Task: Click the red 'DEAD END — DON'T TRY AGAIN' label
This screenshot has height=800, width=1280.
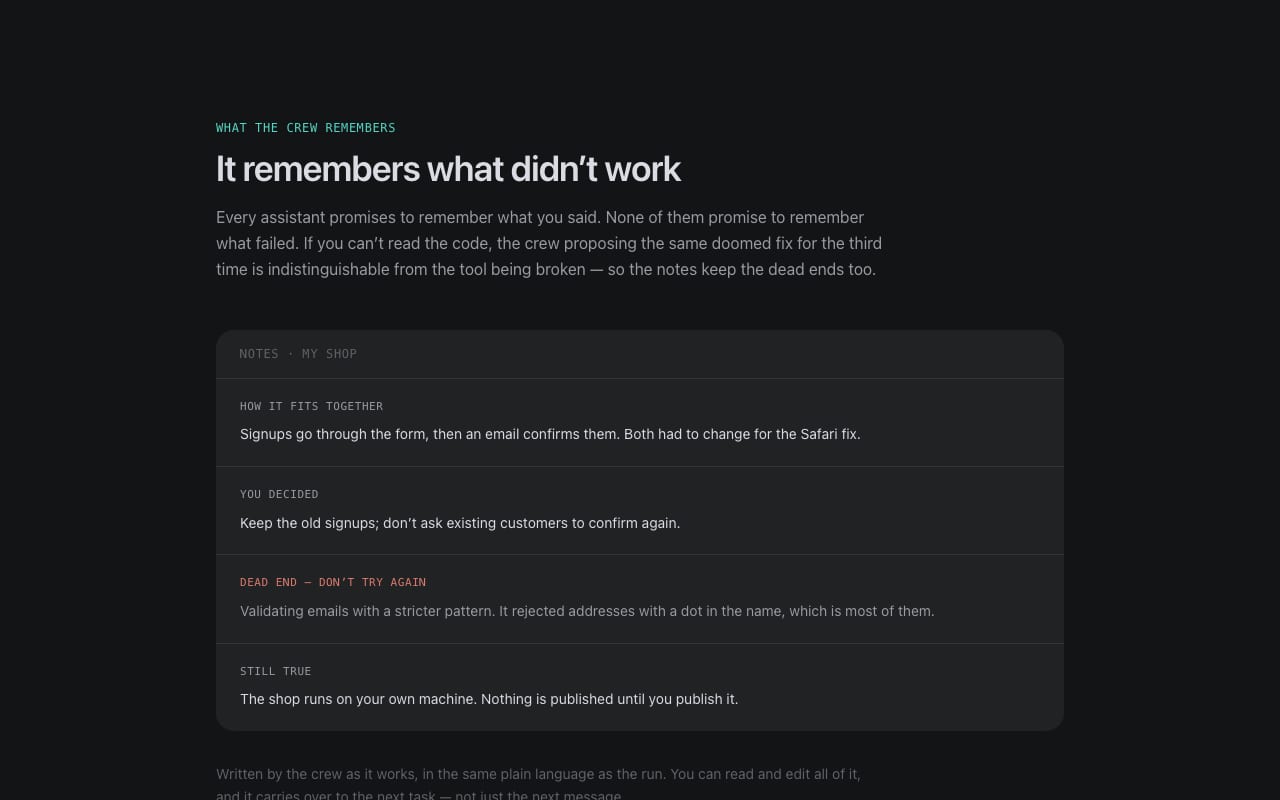Action: click(333, 582)
